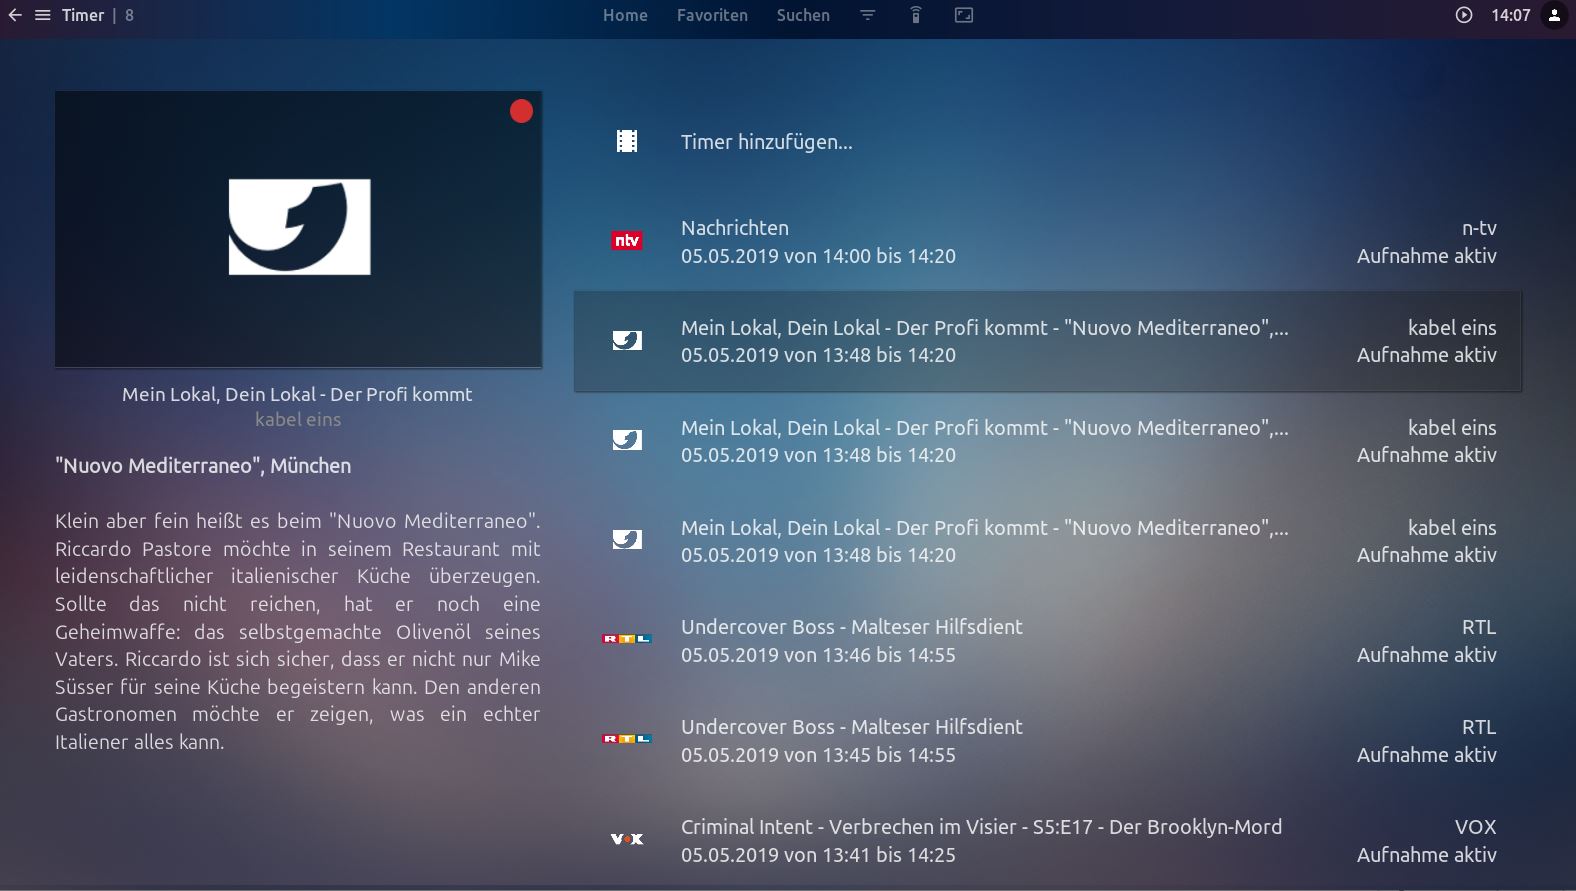Open the user profile icon
The height and width of the screenshot is (891, 1576).
pyautogui.click(x=1554, y=15)
